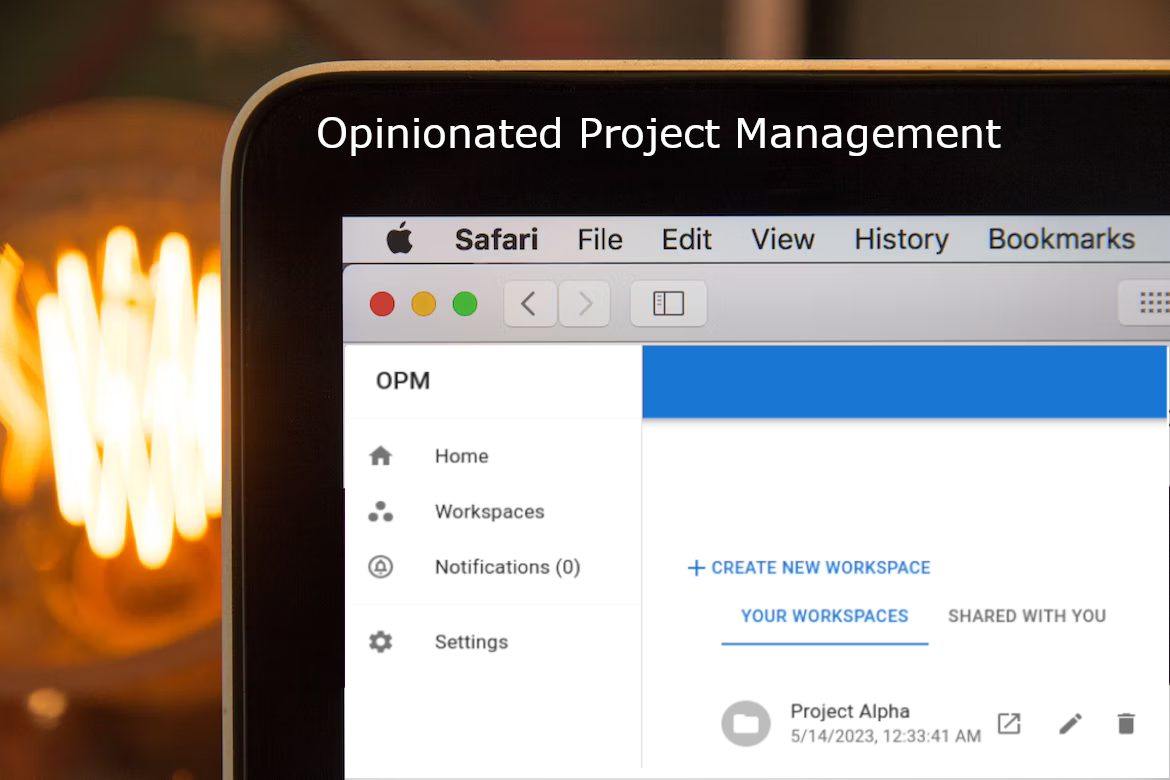Go to Home via the house icon
Image resolution: width=1170 pixels, height=780 pixels.
click(381, 456)
